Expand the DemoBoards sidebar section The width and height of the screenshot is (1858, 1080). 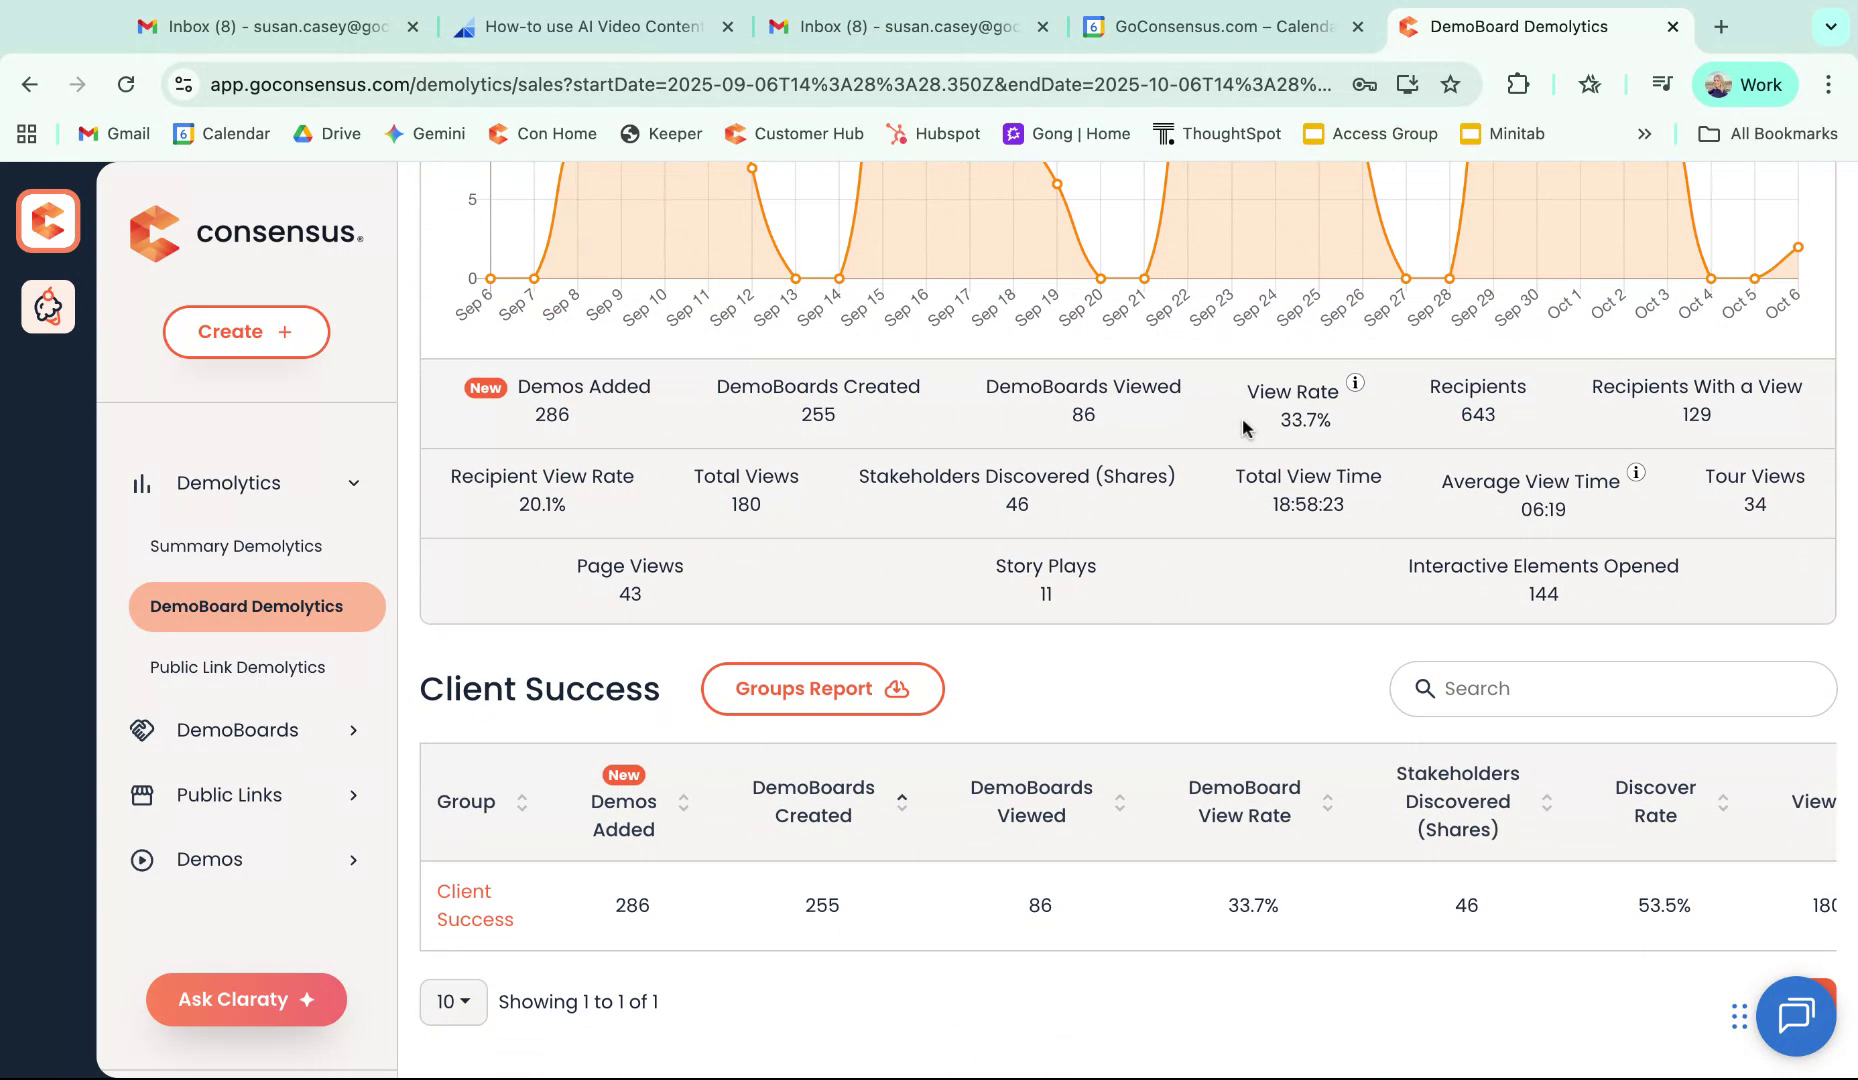coord(354,730)
